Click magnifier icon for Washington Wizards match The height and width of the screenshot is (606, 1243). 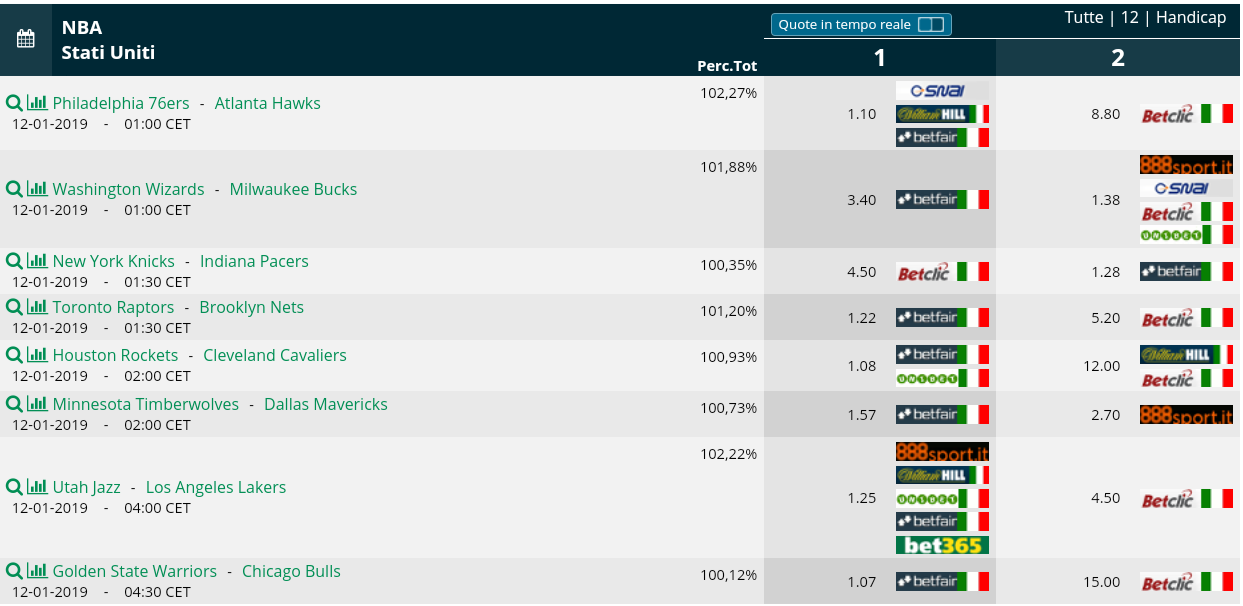pos(14,189)
